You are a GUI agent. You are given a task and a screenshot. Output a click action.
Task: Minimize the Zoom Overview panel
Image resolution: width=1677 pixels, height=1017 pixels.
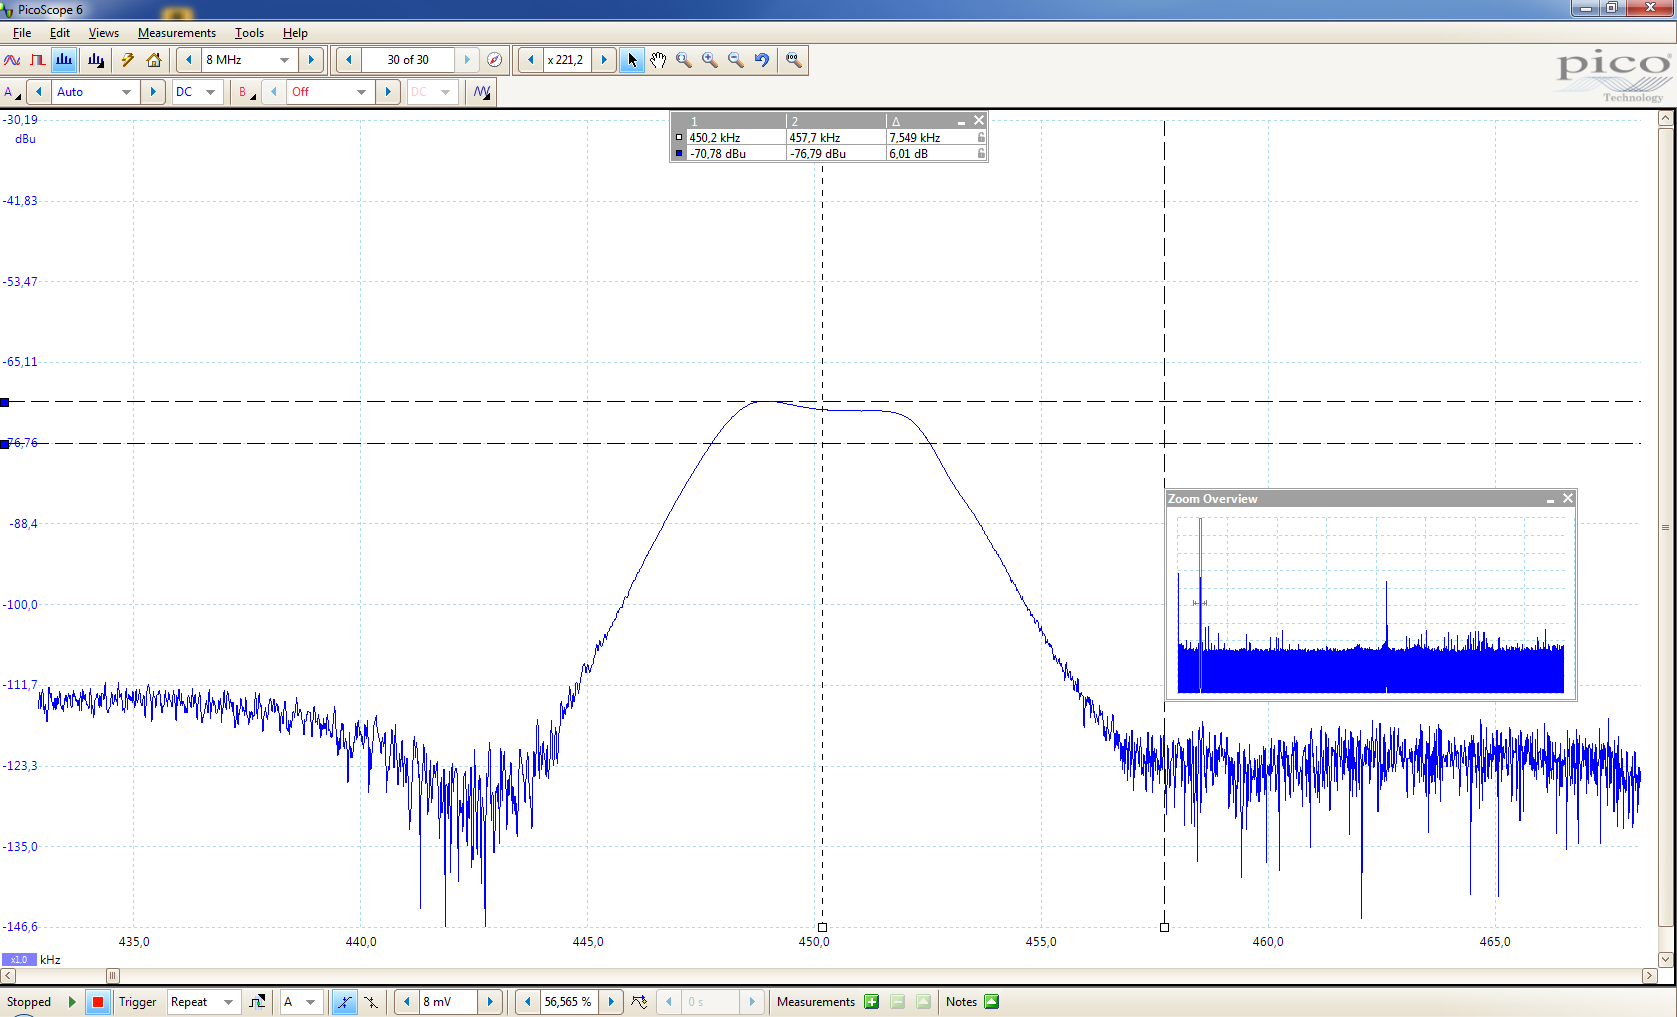click(x=1551, y=499)
